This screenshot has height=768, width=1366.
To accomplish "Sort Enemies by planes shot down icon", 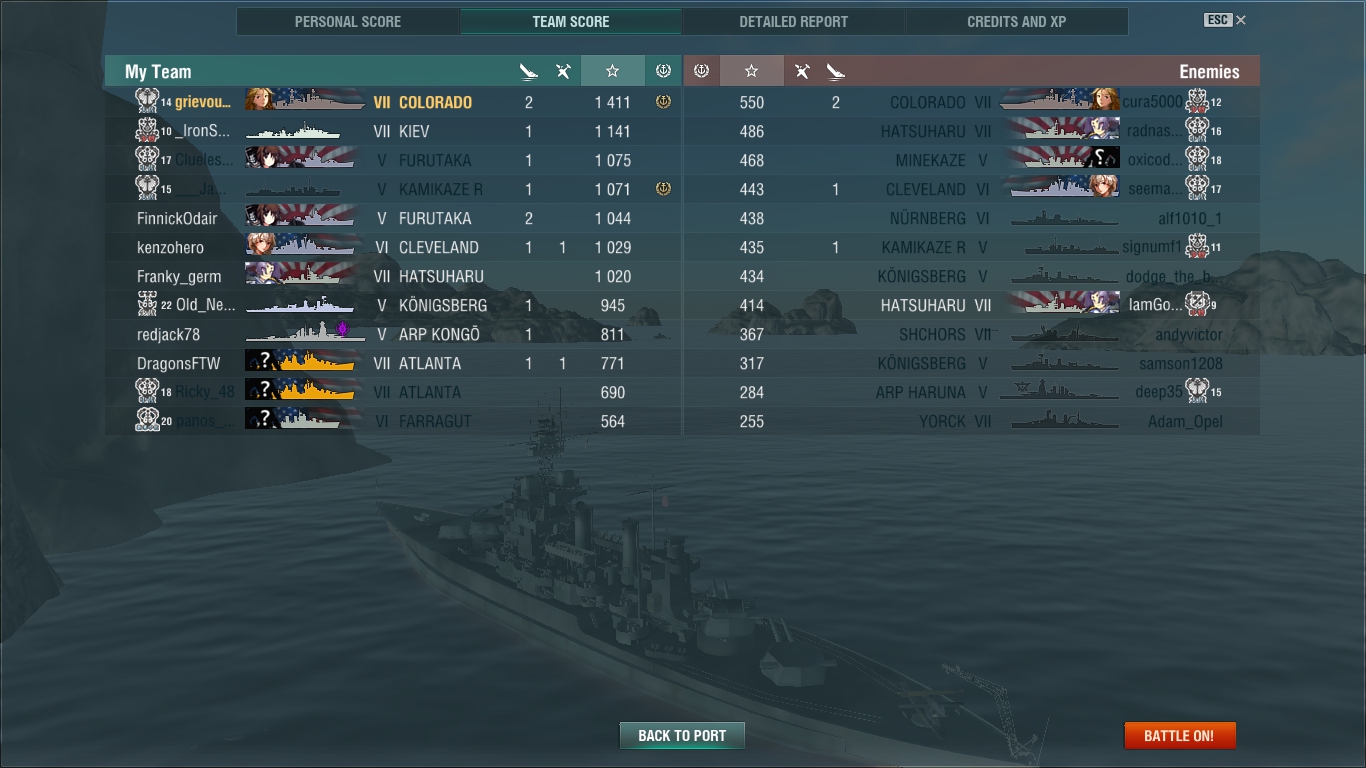I will click(802, 71).
